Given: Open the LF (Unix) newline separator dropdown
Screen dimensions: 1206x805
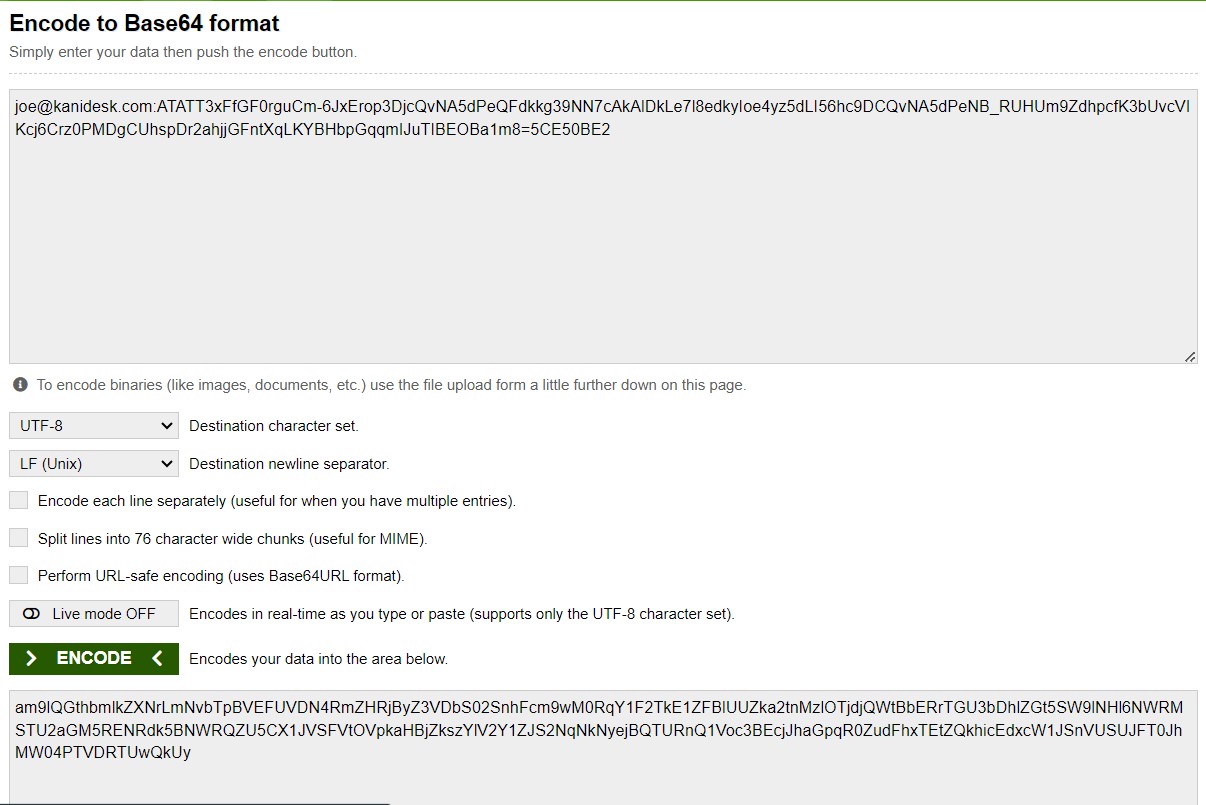Looking at the screenshot, I should [94, 464].
